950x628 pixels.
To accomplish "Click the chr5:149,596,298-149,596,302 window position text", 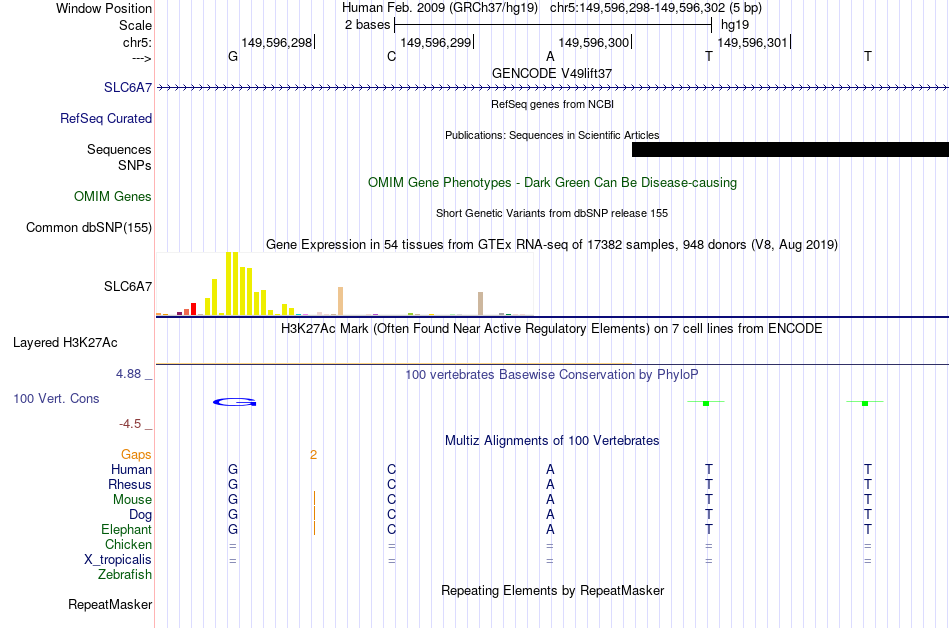I will click(x=656, y=8).
